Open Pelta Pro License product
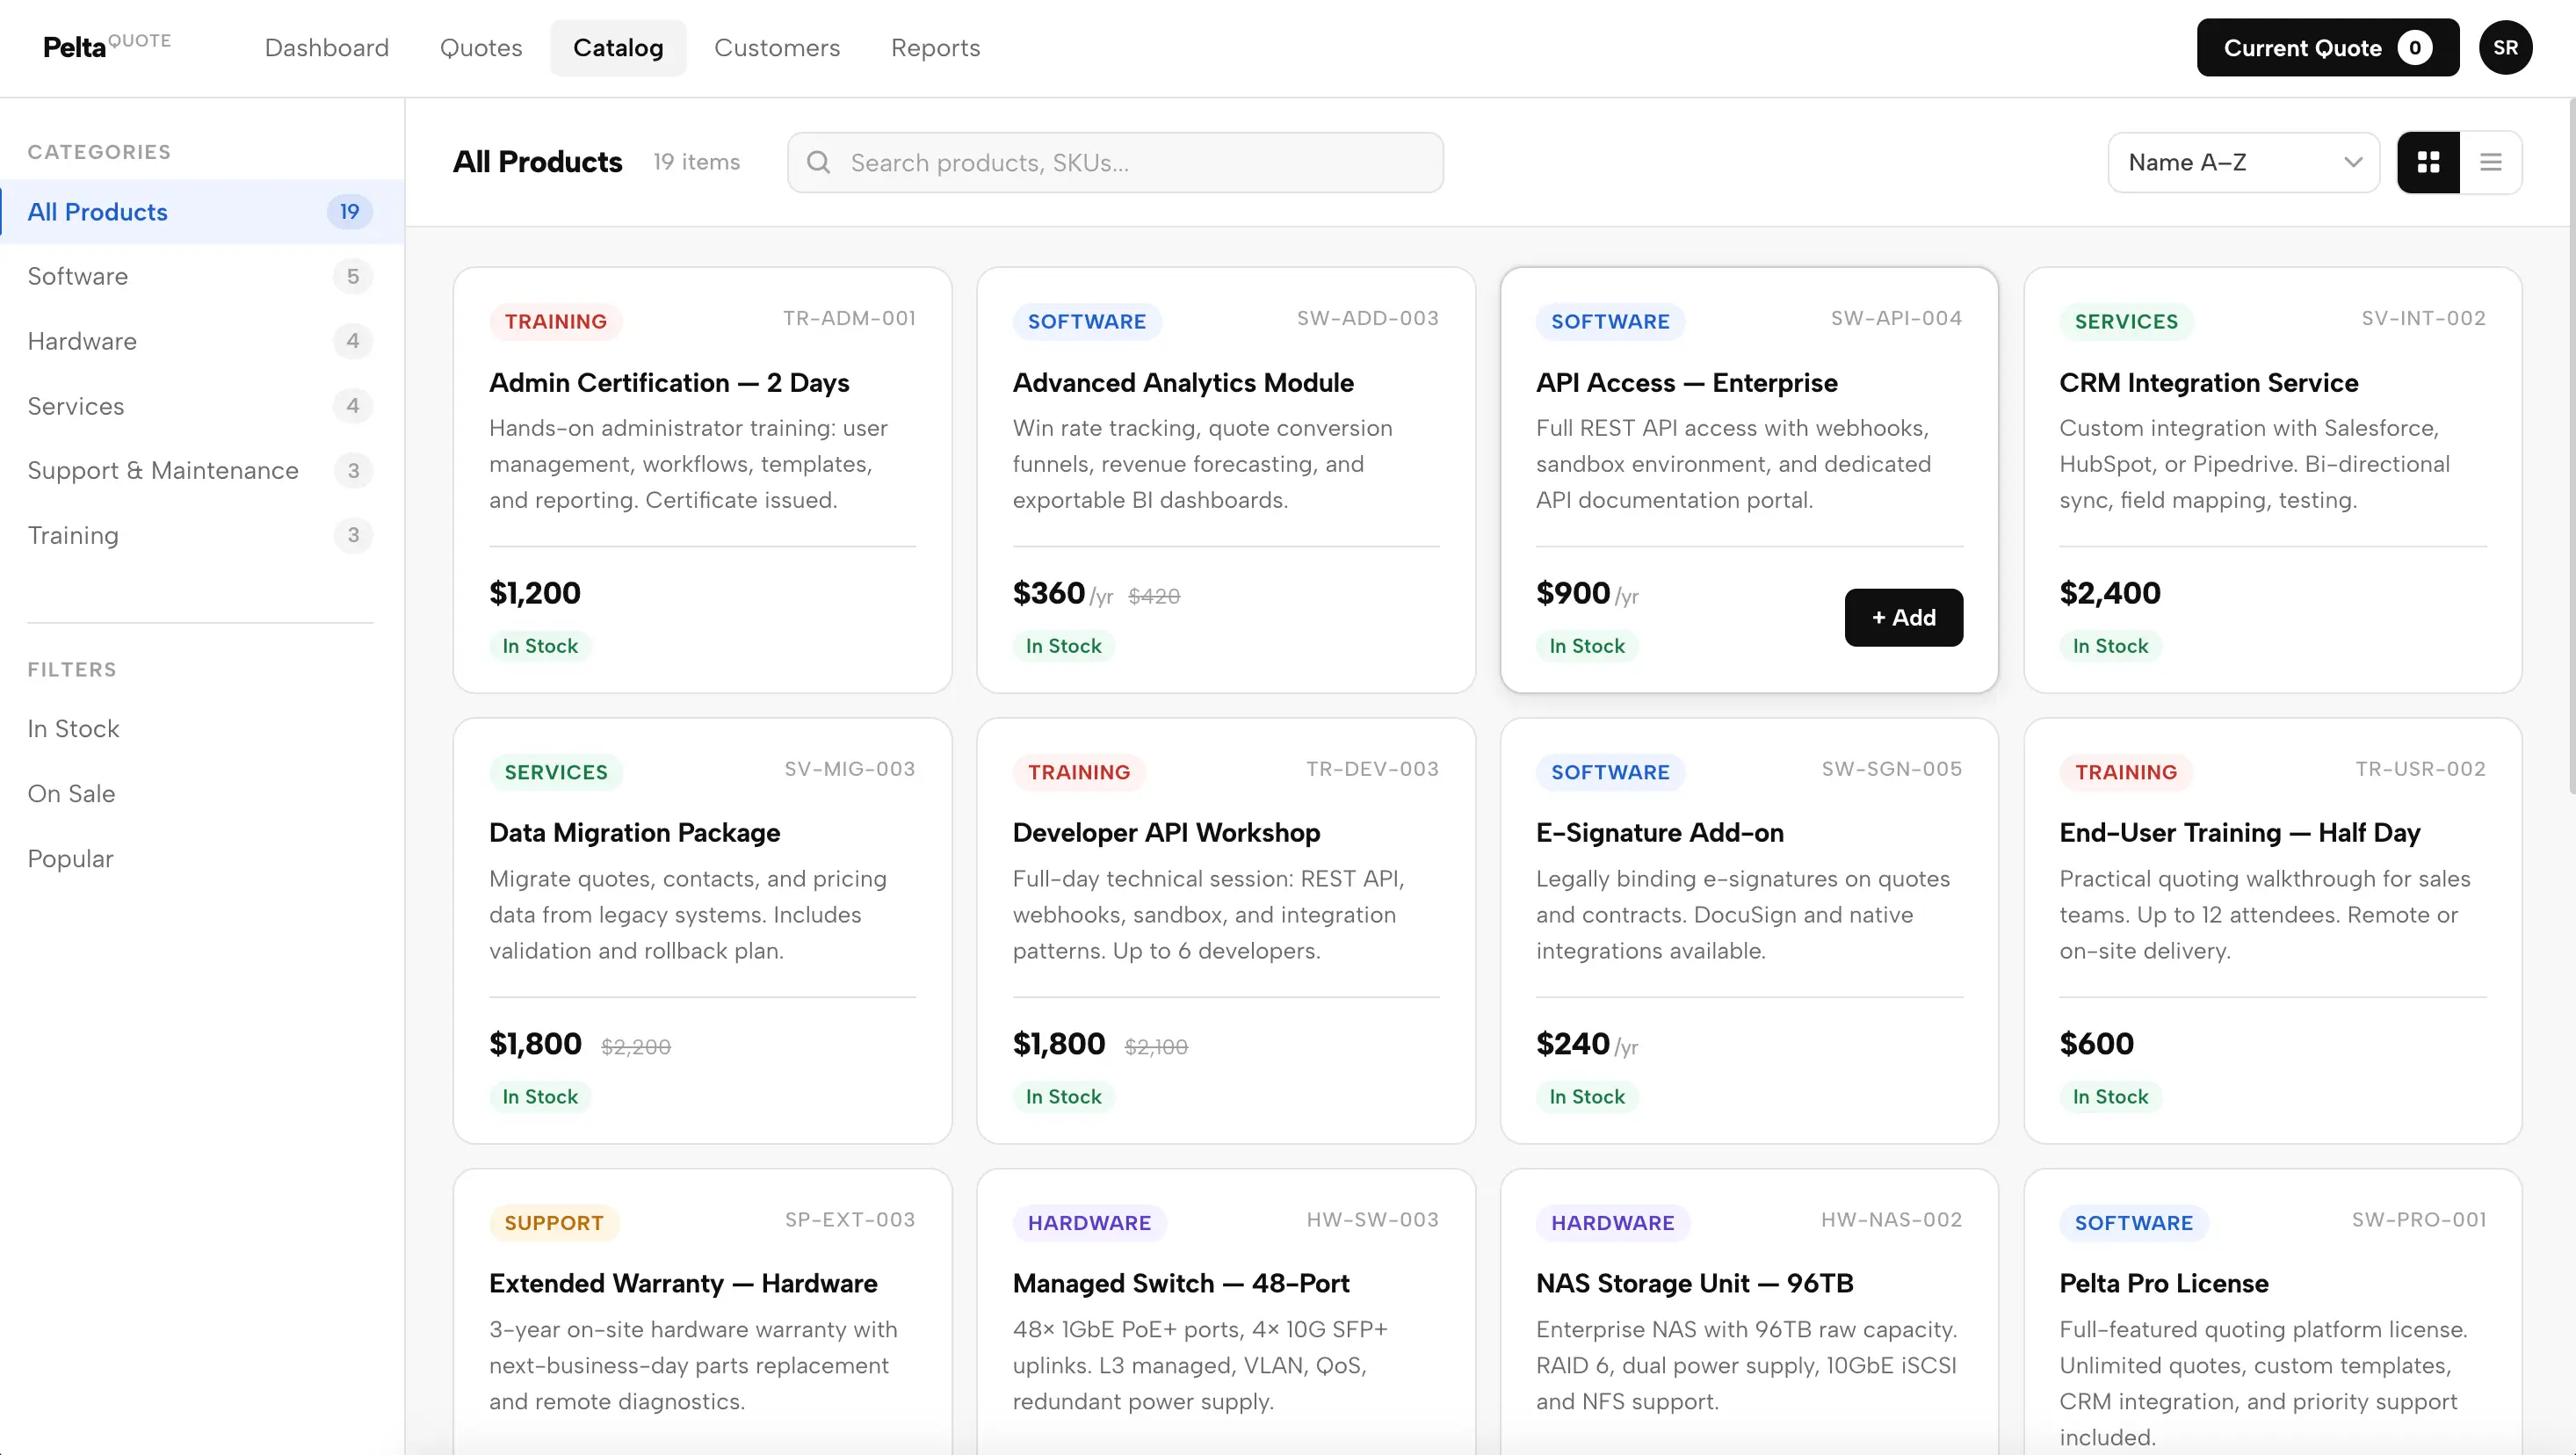The image size is (2576, 1455). (x=2272, y=1312)
